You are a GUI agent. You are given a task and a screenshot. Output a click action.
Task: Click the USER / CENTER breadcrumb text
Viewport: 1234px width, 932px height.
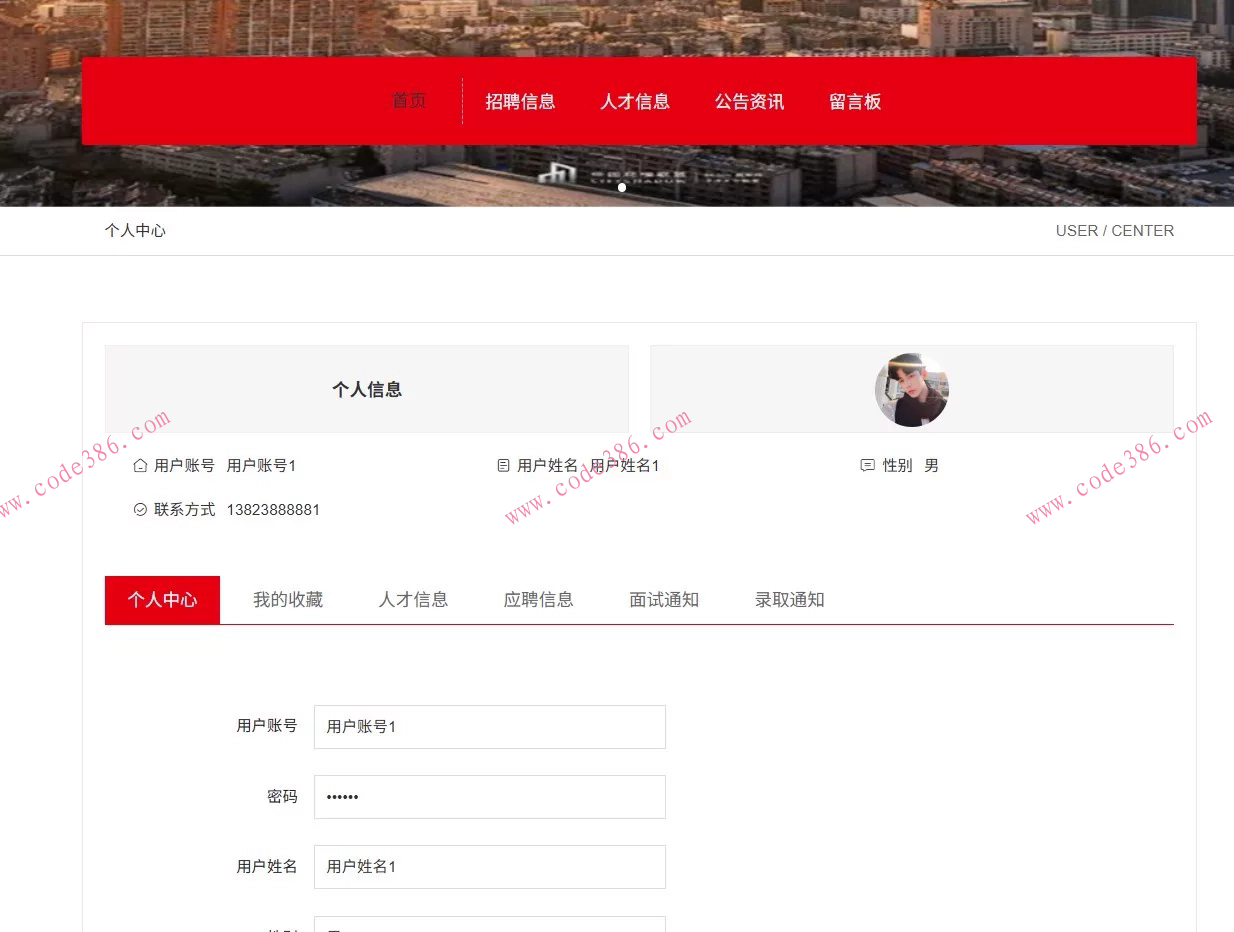pyautogui.click(x=1115, y=230)
